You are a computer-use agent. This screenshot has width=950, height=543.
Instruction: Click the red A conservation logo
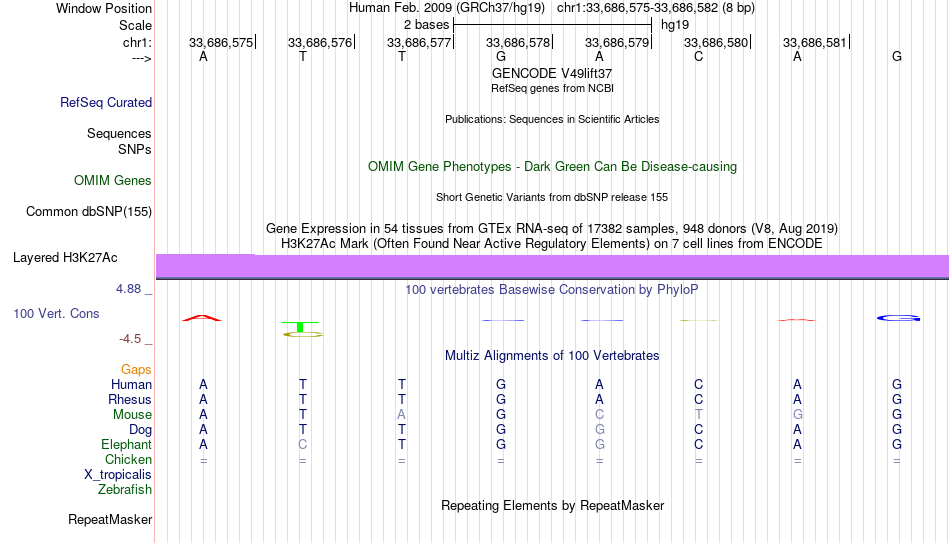202,318
